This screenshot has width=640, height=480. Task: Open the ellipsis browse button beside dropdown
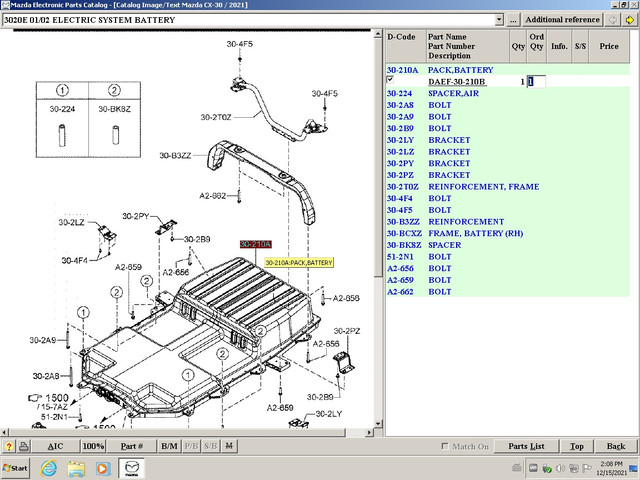tap(513, 20)
